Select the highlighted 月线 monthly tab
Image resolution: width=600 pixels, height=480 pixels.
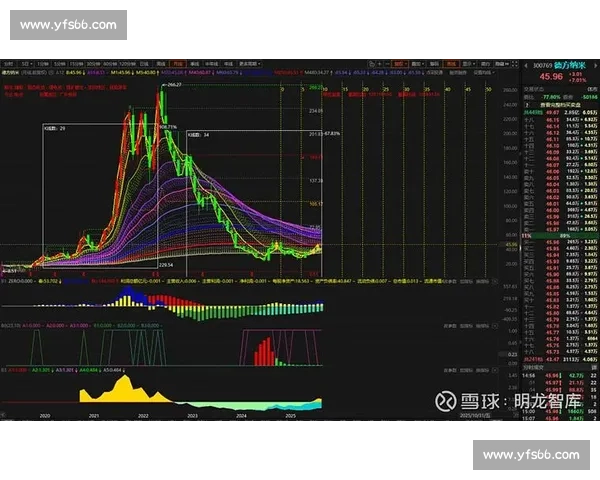tap(178, 64)
